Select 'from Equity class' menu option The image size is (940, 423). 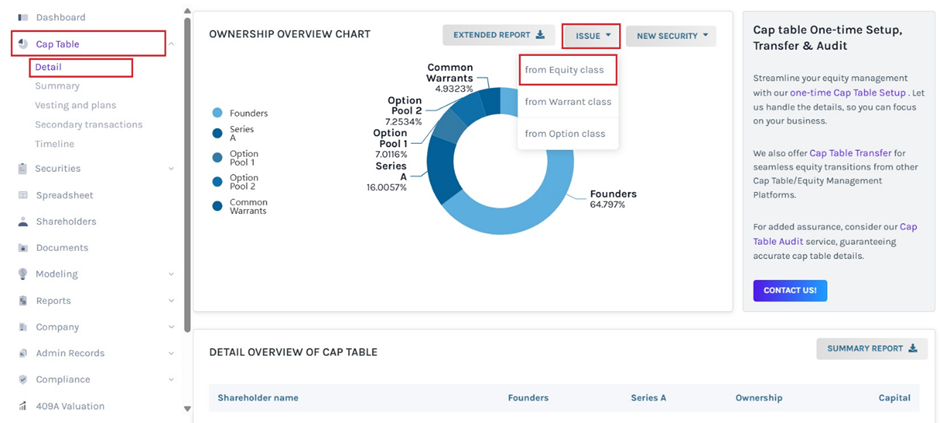point(565,70)
